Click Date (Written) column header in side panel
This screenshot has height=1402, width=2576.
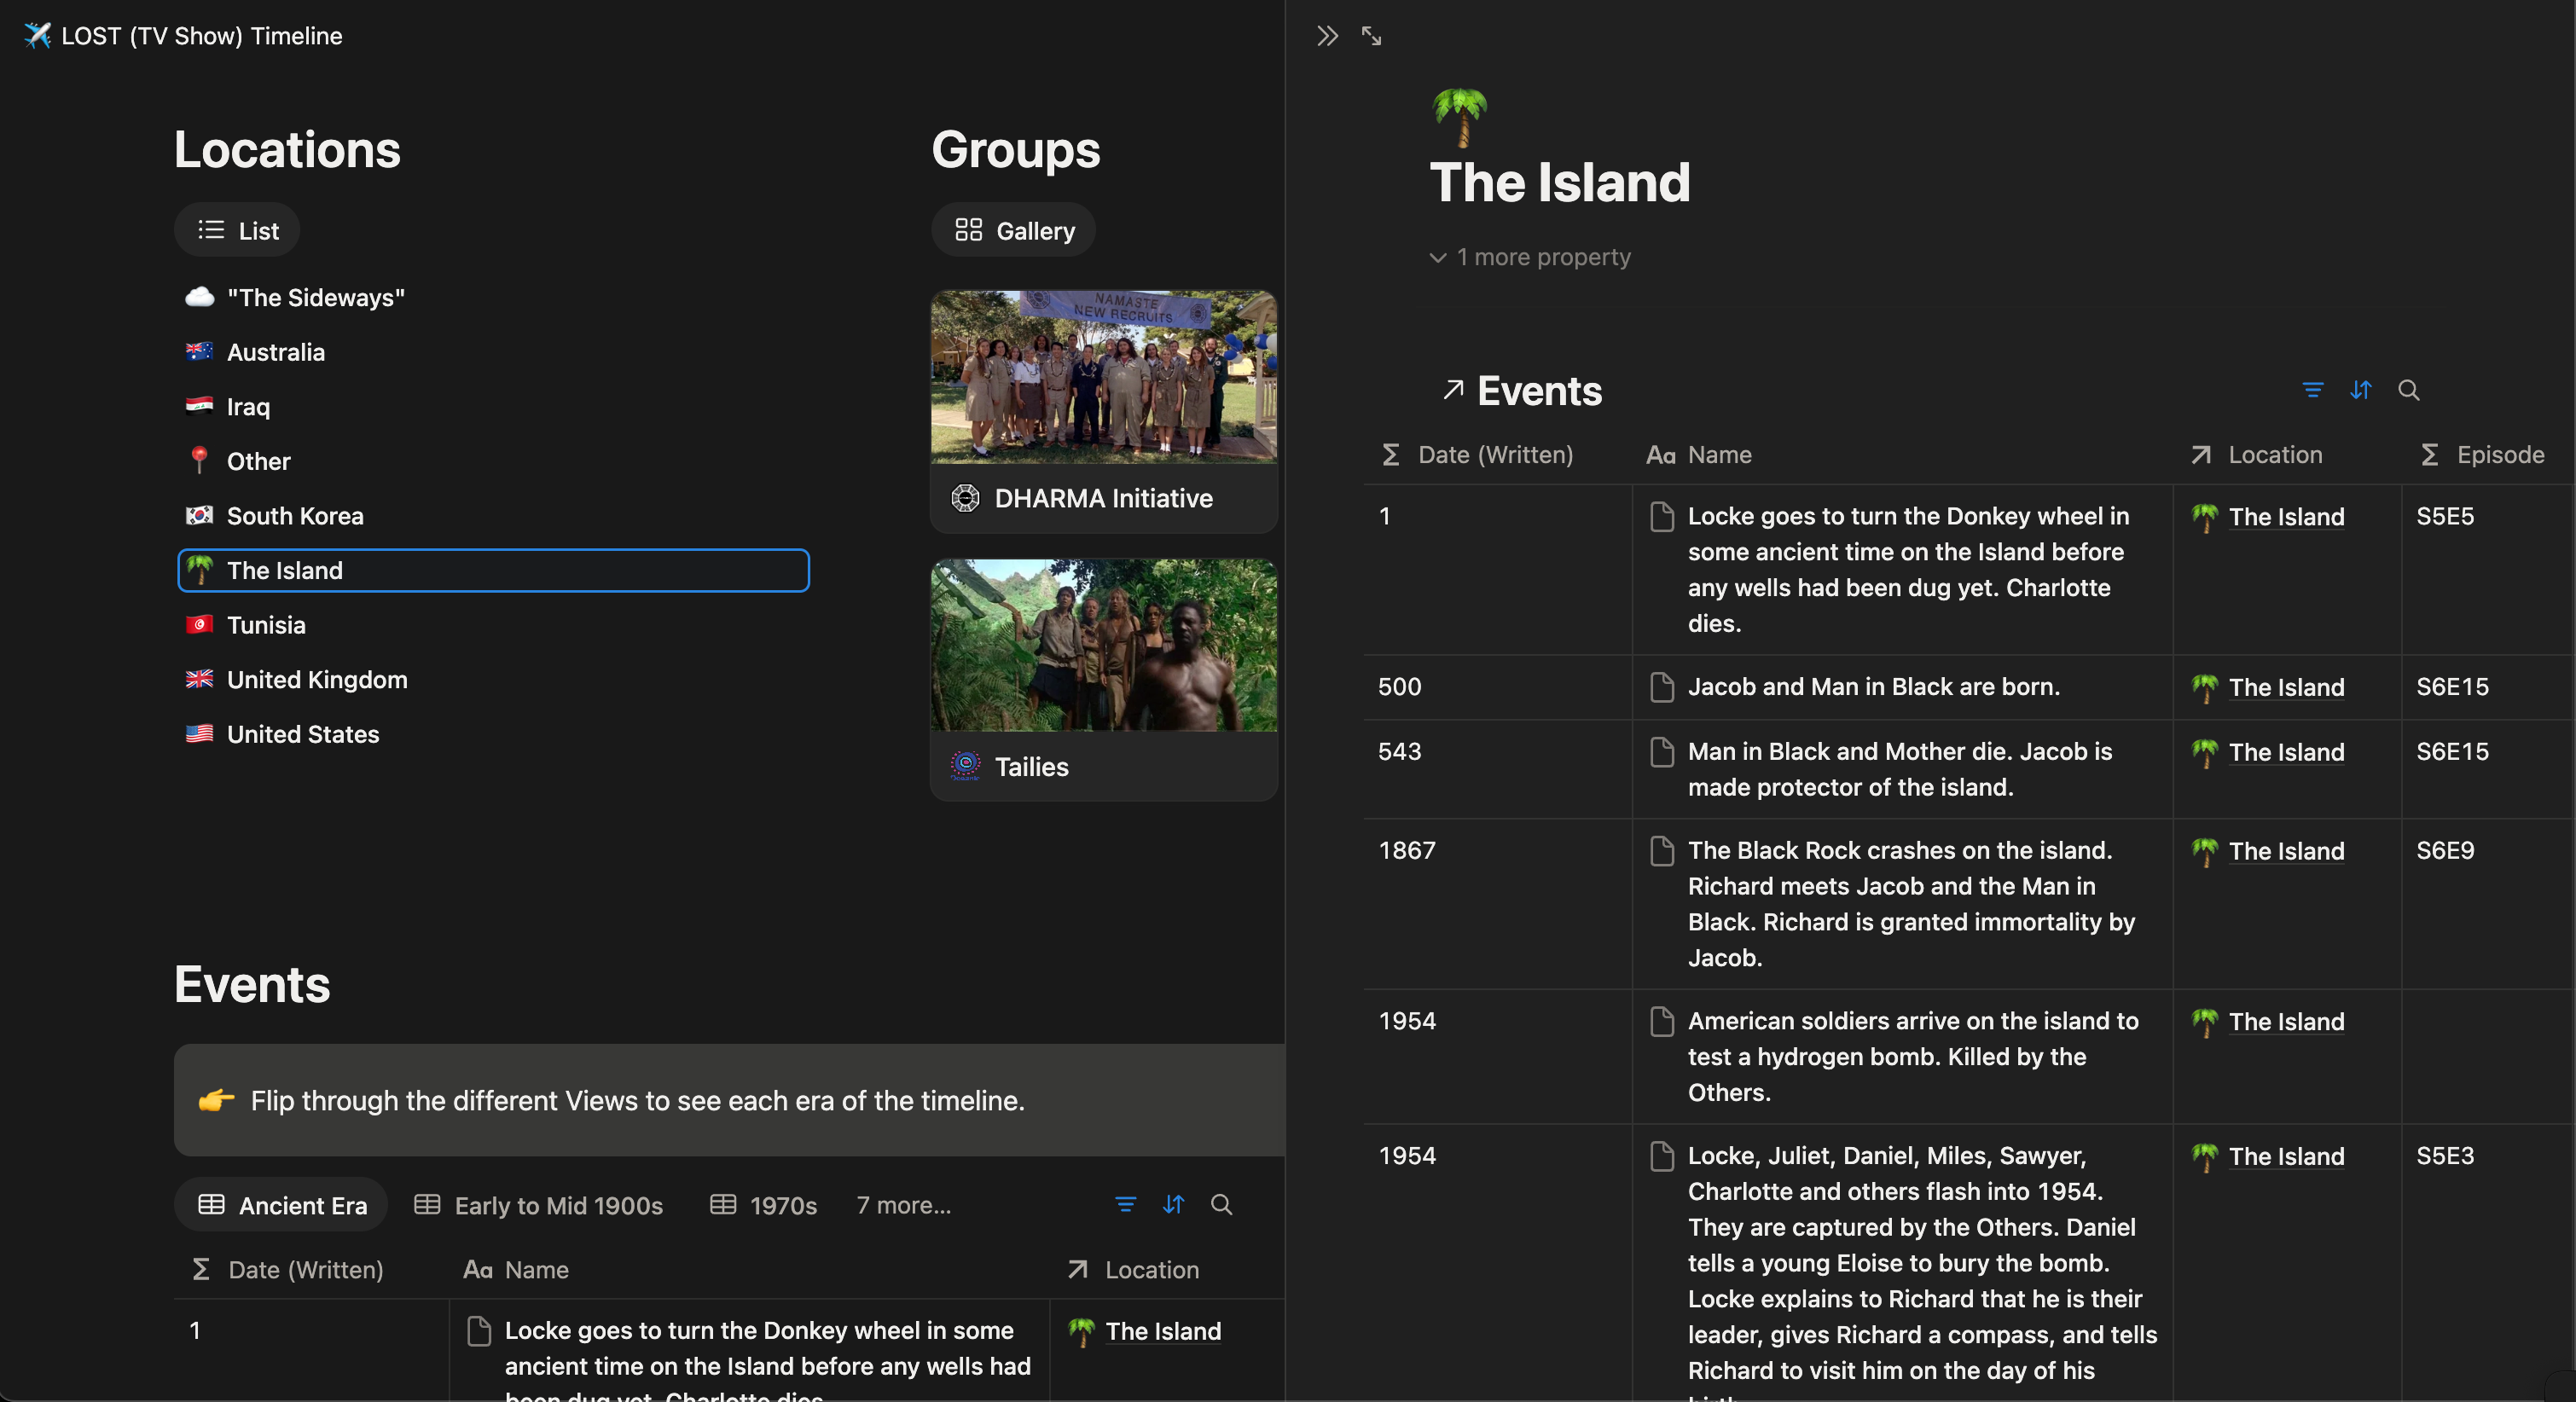click(x=1497, y=455)
